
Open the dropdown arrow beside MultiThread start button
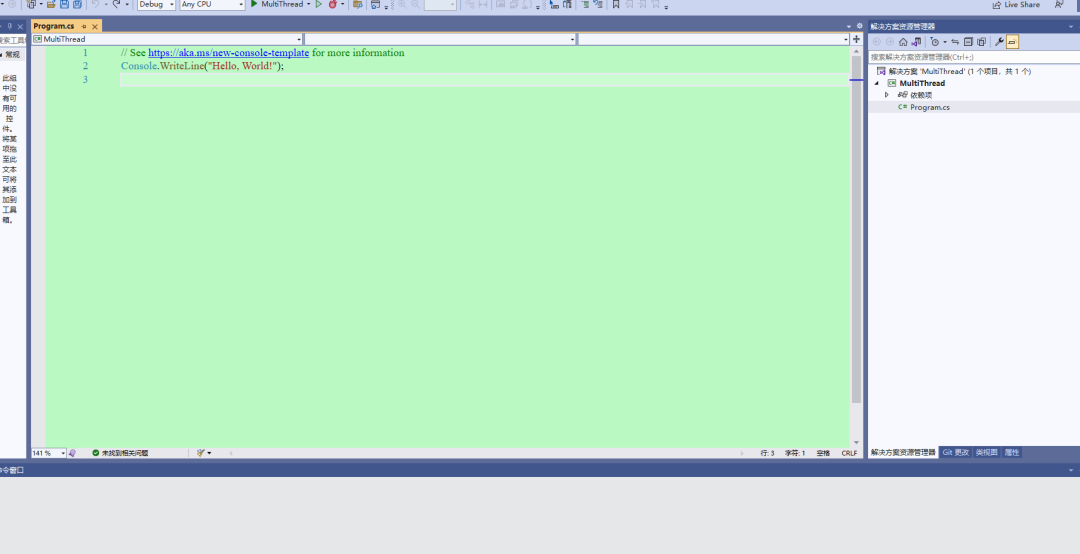pyautogui.click(x=309, y=4)
